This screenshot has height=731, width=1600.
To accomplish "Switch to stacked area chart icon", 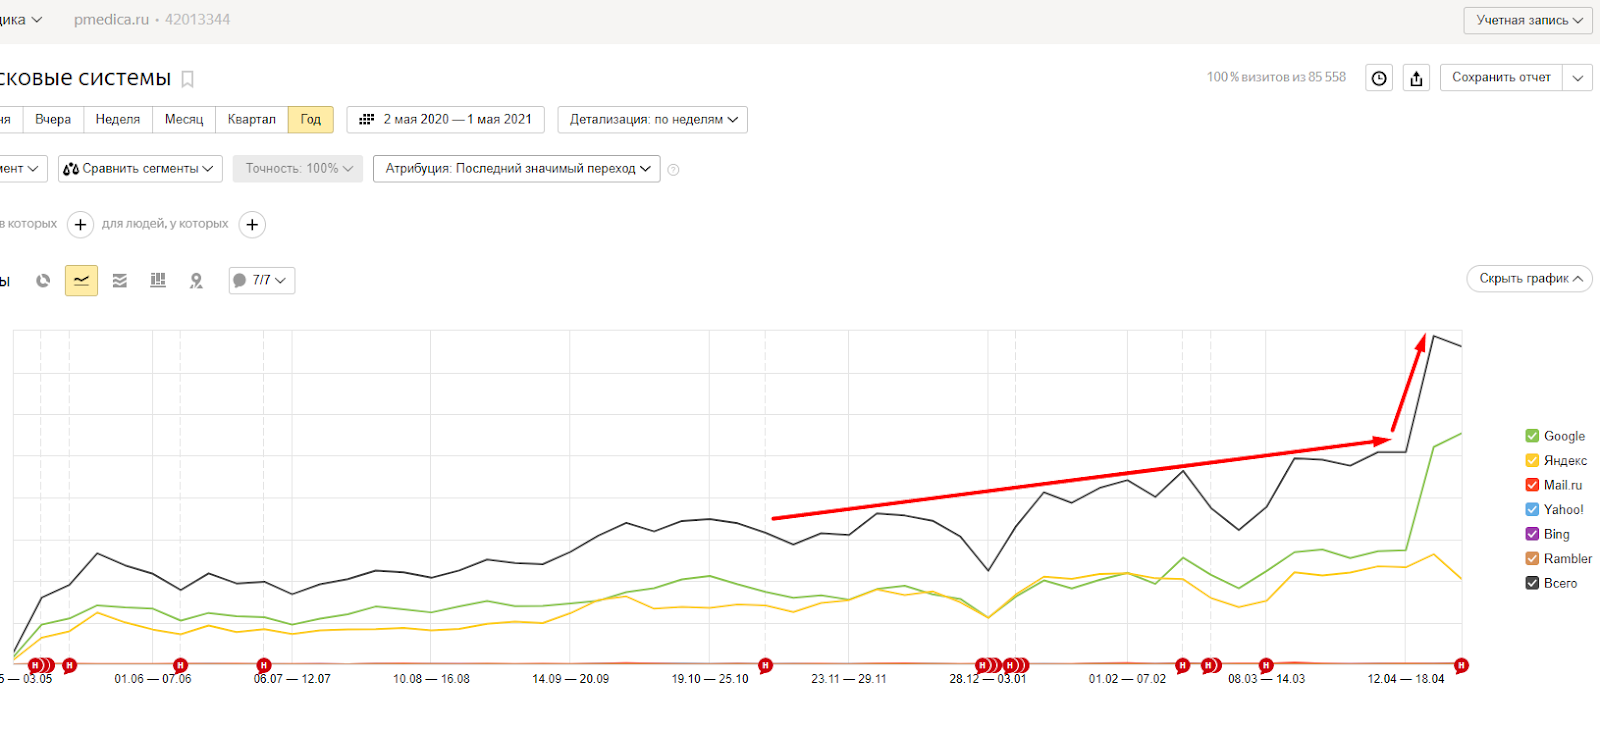I will (x=120, y=281).
